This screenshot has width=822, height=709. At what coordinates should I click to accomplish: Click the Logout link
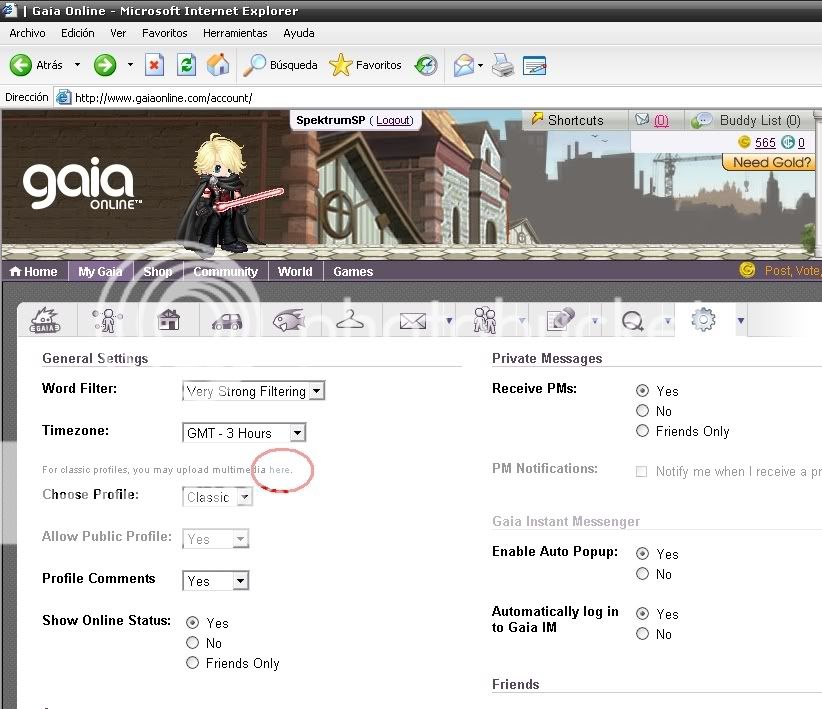pyautogui.click(x=393, y=120)
